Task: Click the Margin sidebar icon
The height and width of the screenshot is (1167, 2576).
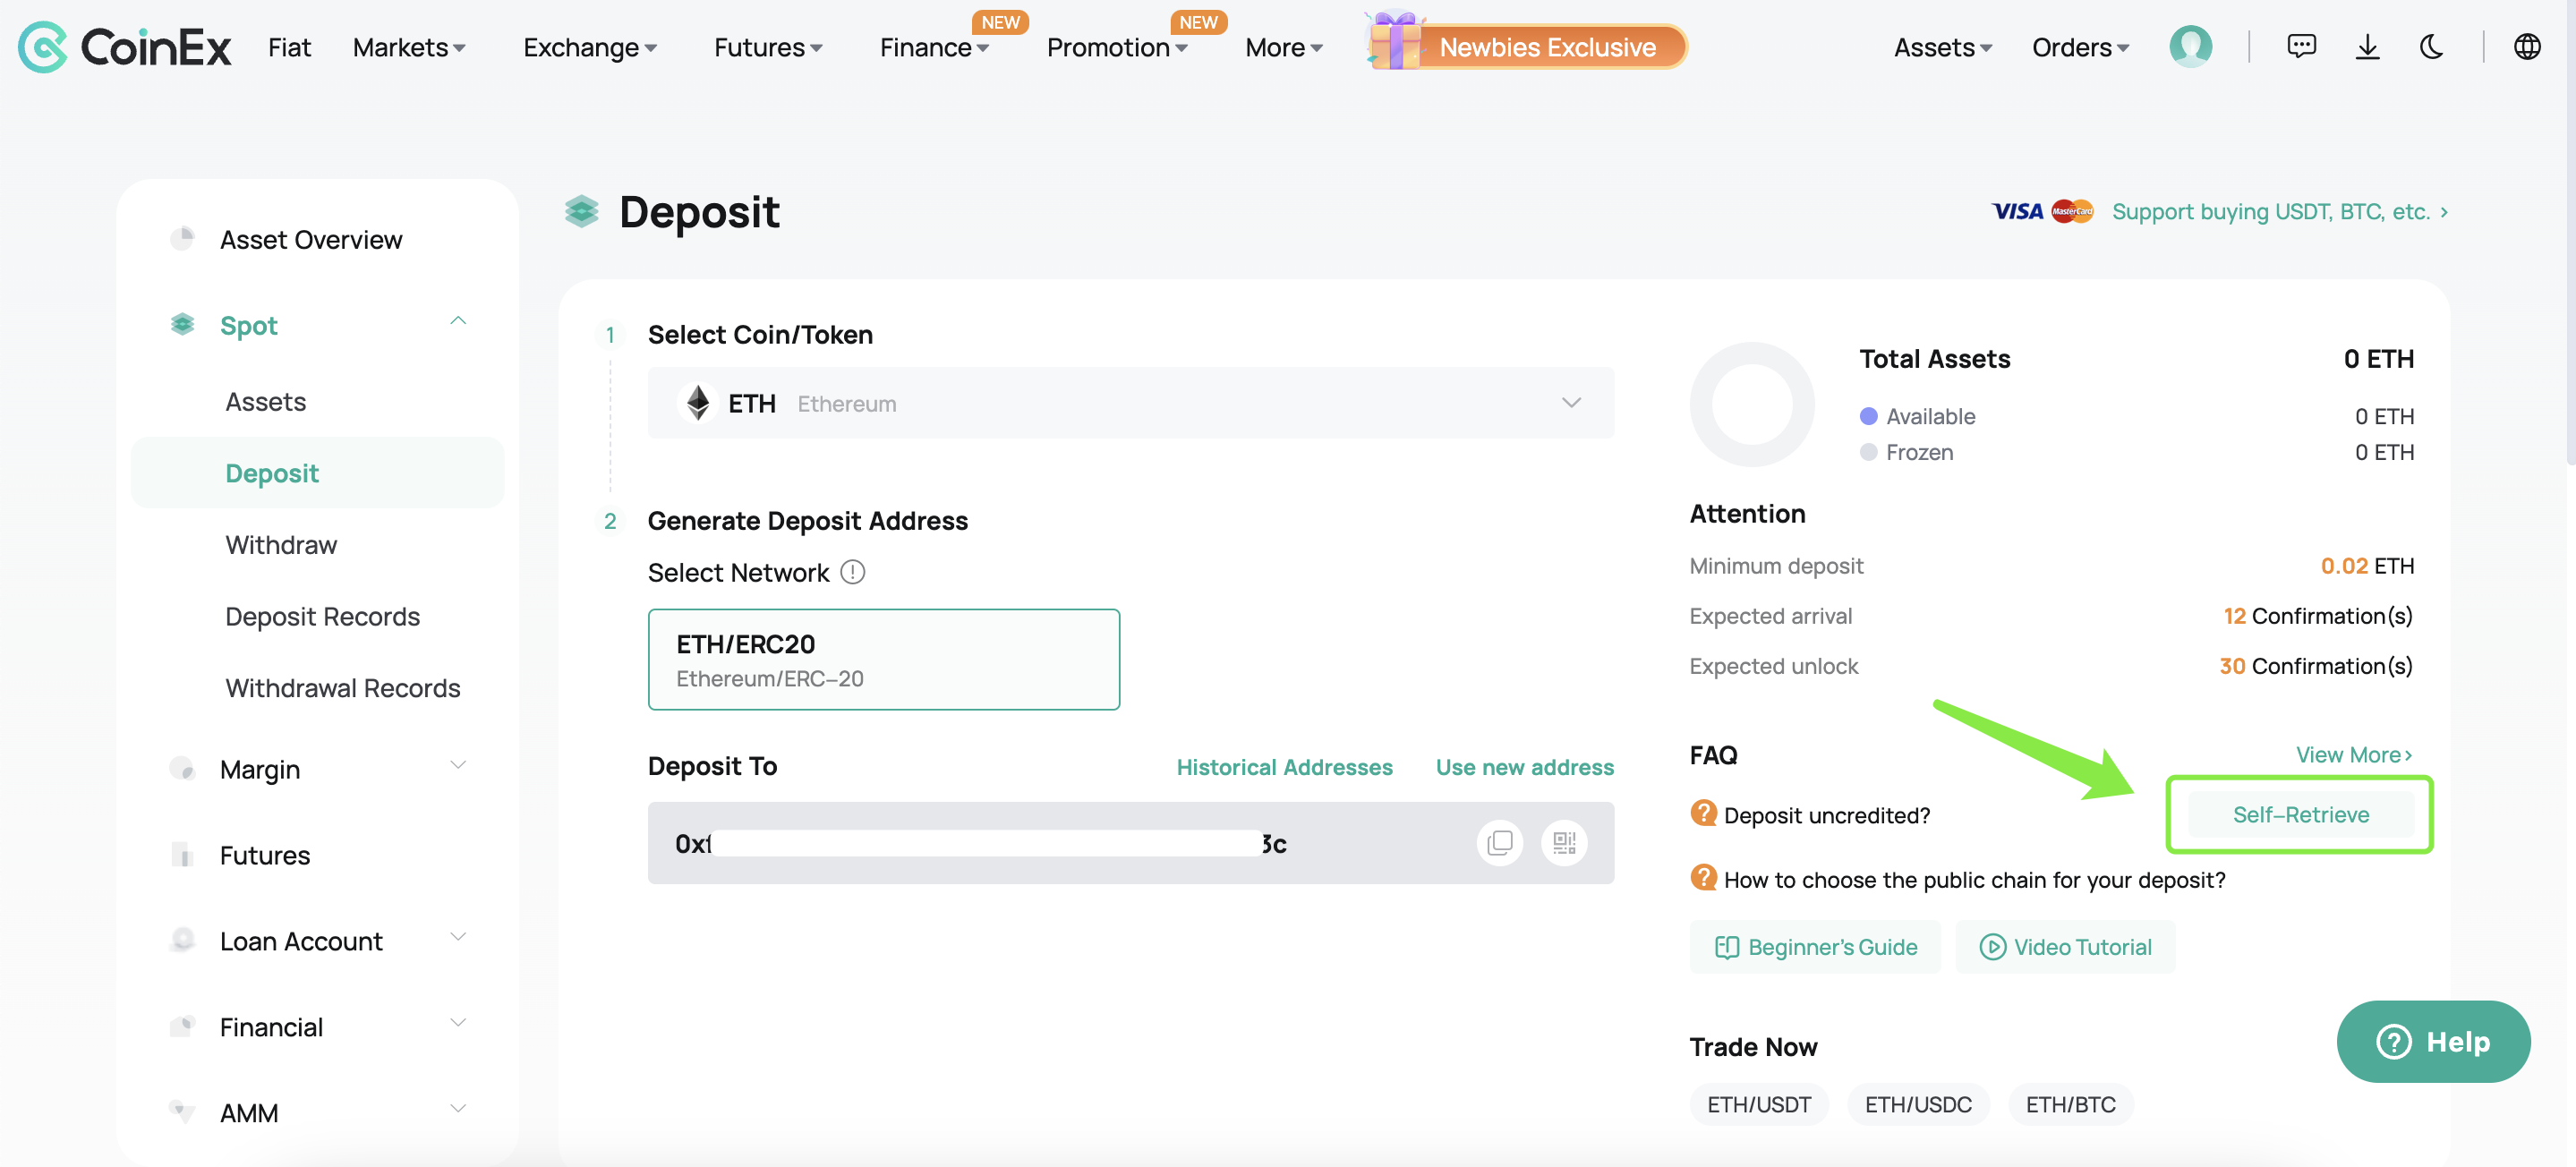Action: click(182, 768)
